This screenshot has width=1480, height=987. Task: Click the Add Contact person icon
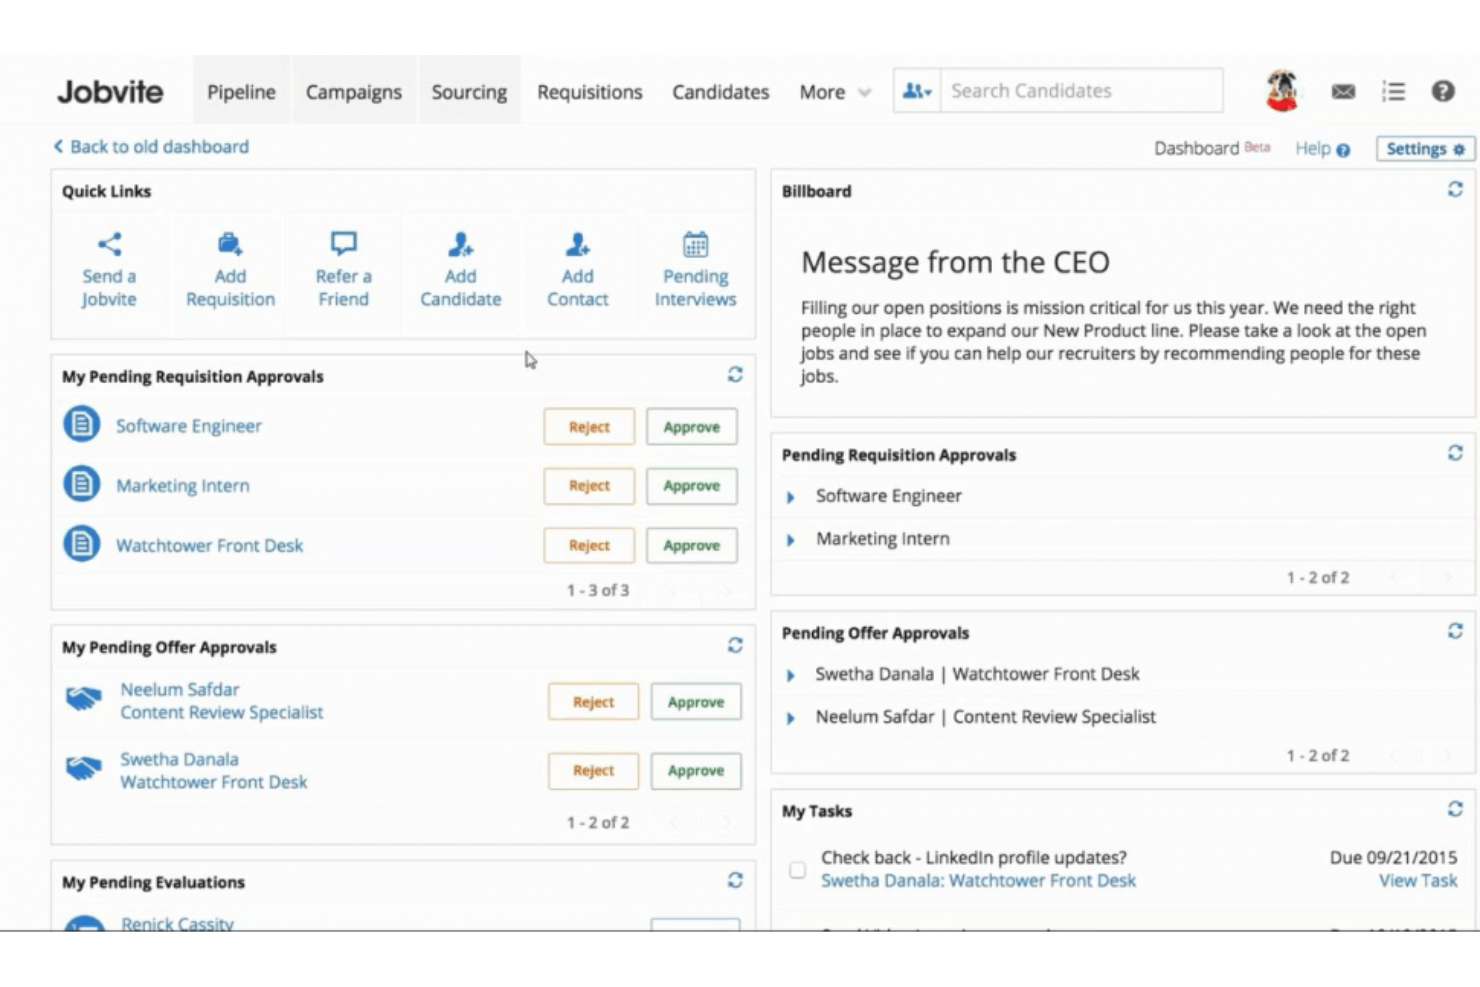[577, 244]
